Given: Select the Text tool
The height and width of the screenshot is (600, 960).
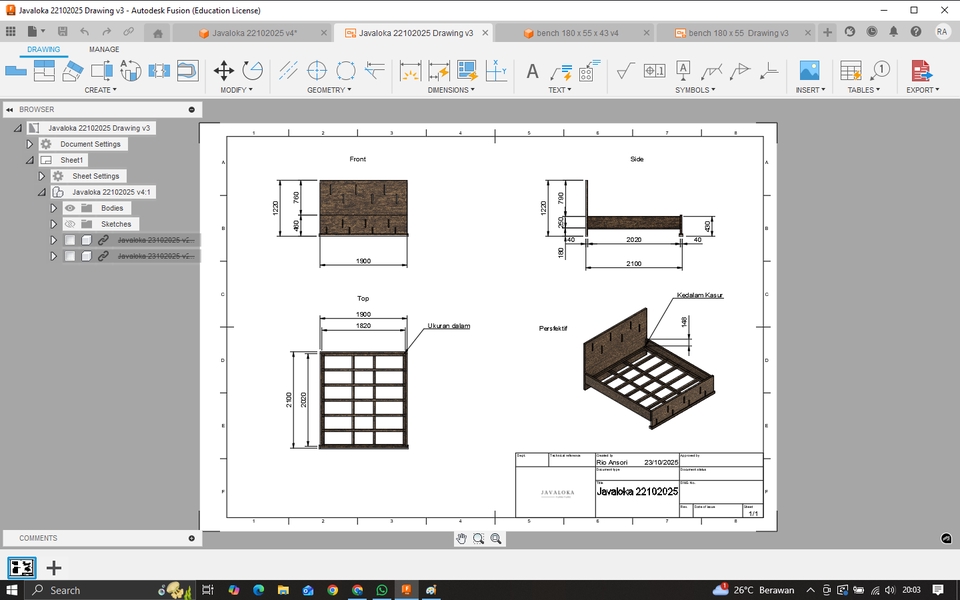Looking at the screenshot, I should [533, 72].
